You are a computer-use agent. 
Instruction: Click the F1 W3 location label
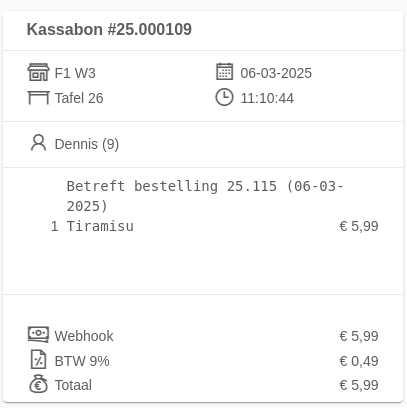point(75,73)
